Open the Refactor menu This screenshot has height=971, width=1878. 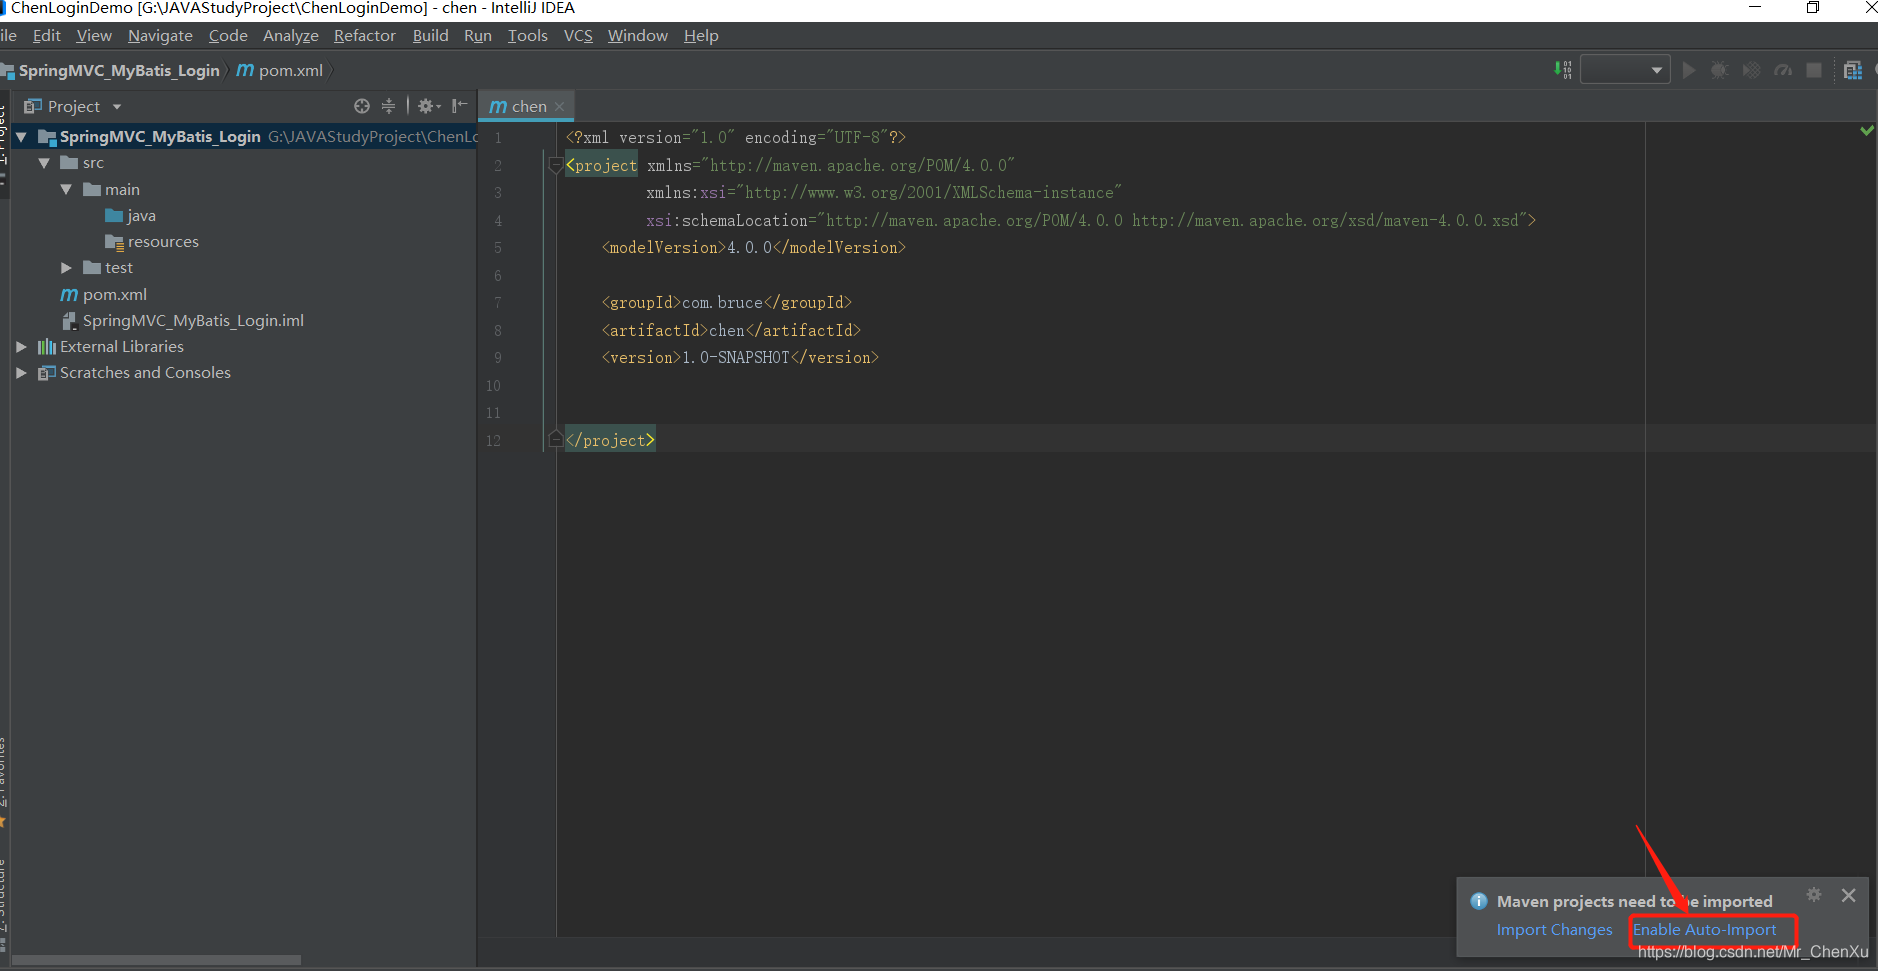point(365,36)
